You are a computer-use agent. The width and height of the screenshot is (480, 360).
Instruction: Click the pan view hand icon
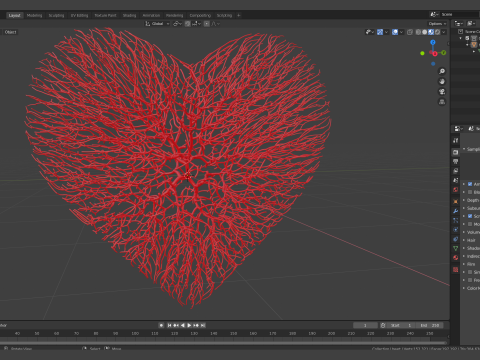(442, 82)
